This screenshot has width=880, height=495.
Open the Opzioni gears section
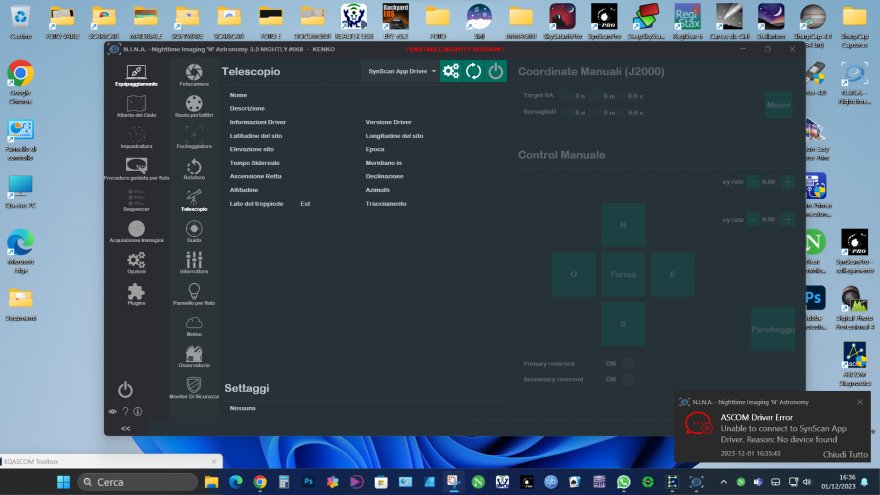pos(136,263)
